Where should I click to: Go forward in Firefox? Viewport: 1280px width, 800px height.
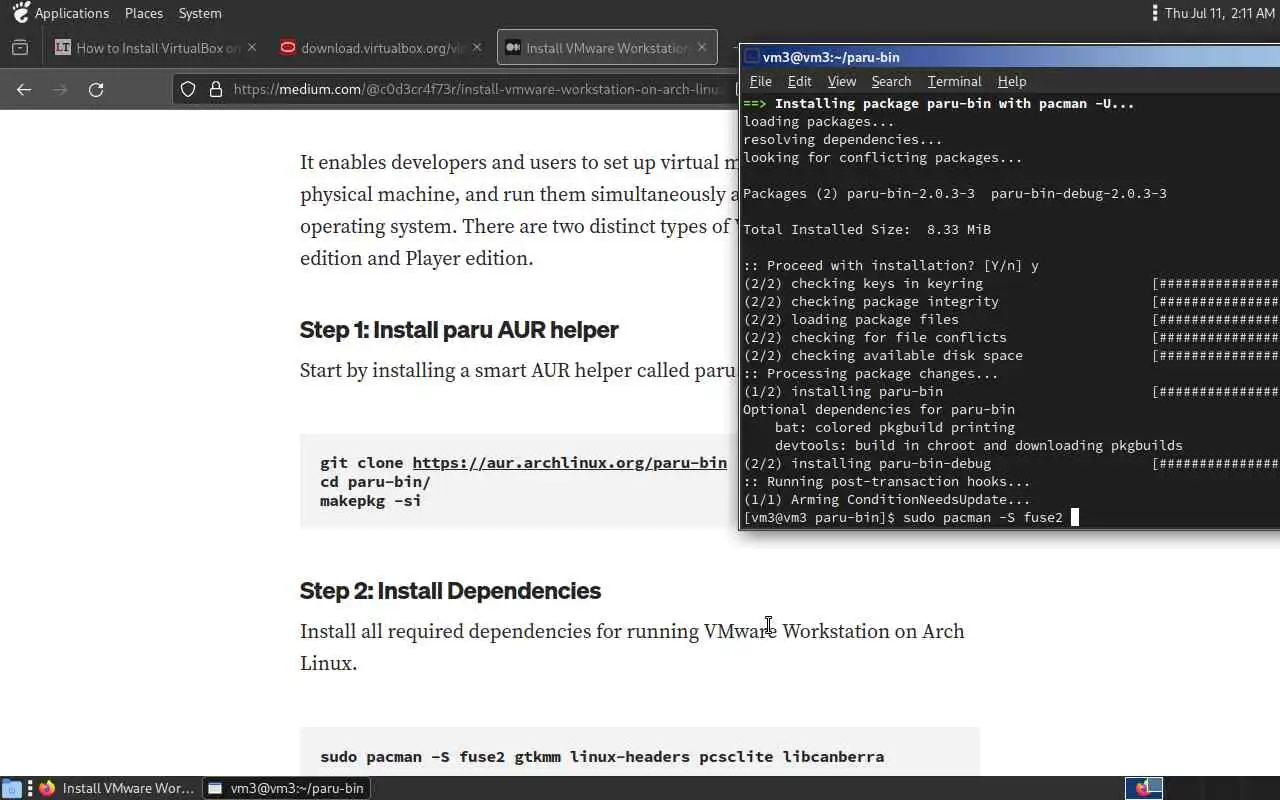coord(60,89)
